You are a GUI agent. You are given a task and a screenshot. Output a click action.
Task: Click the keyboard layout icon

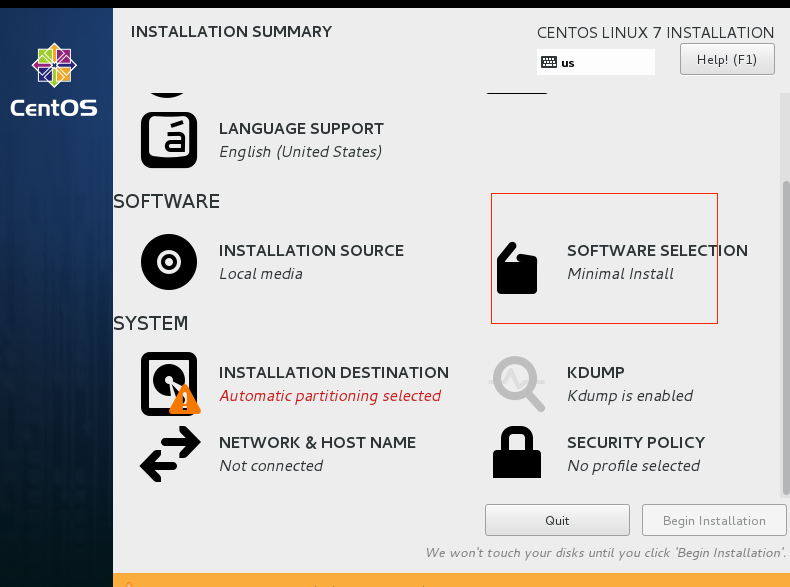[x=549, y=62]
